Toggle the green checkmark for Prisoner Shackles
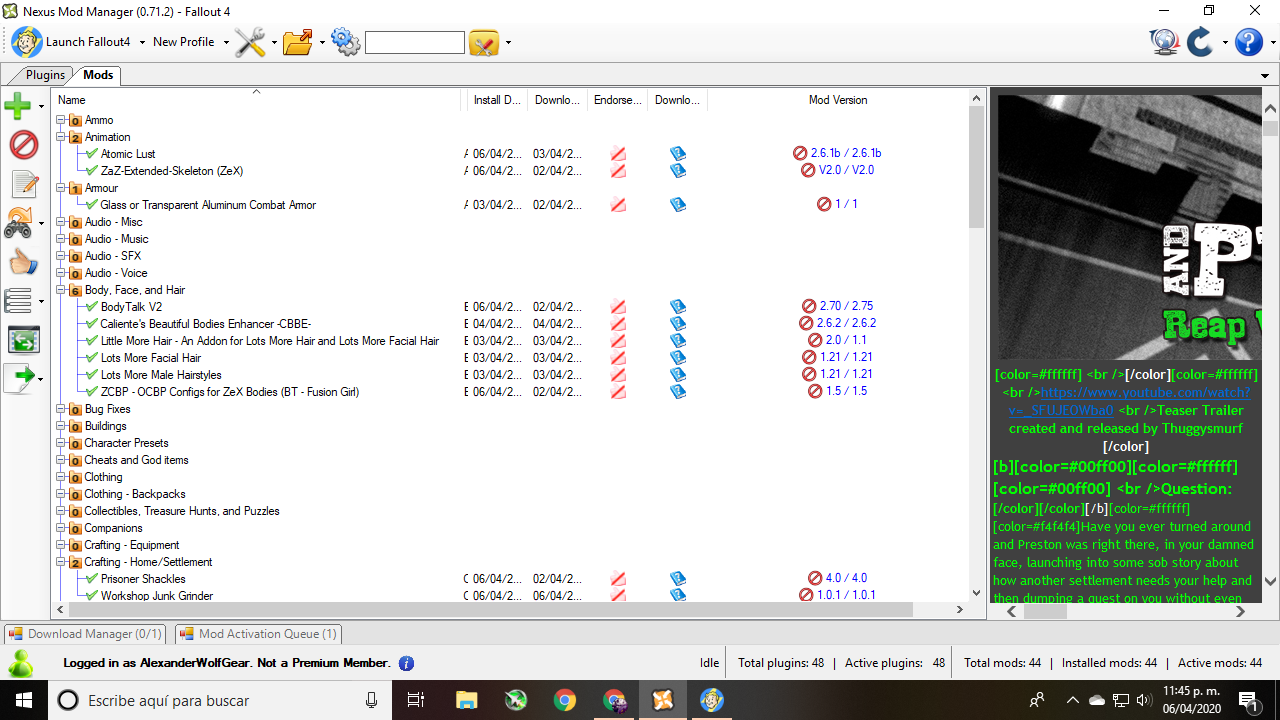This screenshot has width=1280, height=720. (92, 579)
